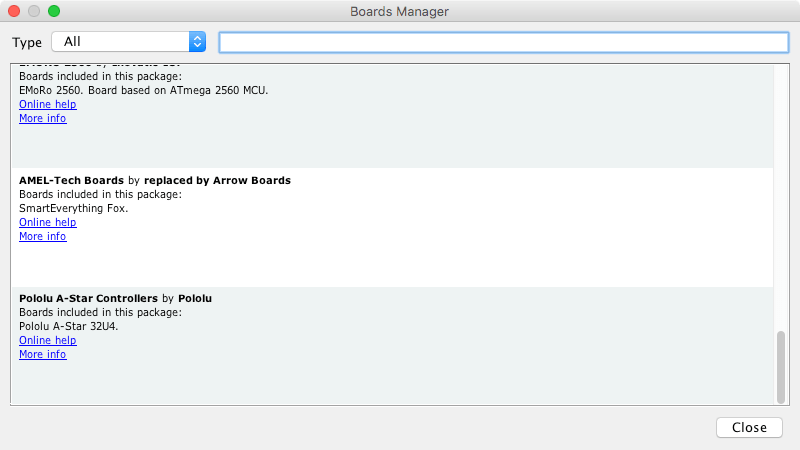Click the EMoRo 2560 board description text
800x450 pixels.
coord(144,90)
